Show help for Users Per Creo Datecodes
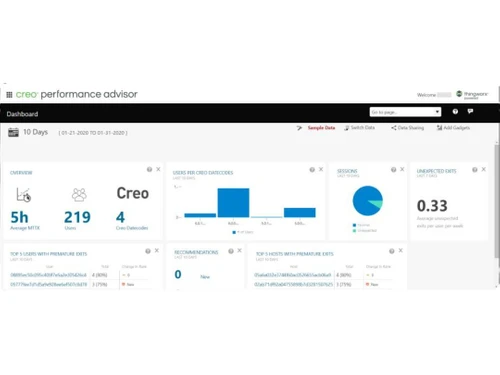 [312, 169]
